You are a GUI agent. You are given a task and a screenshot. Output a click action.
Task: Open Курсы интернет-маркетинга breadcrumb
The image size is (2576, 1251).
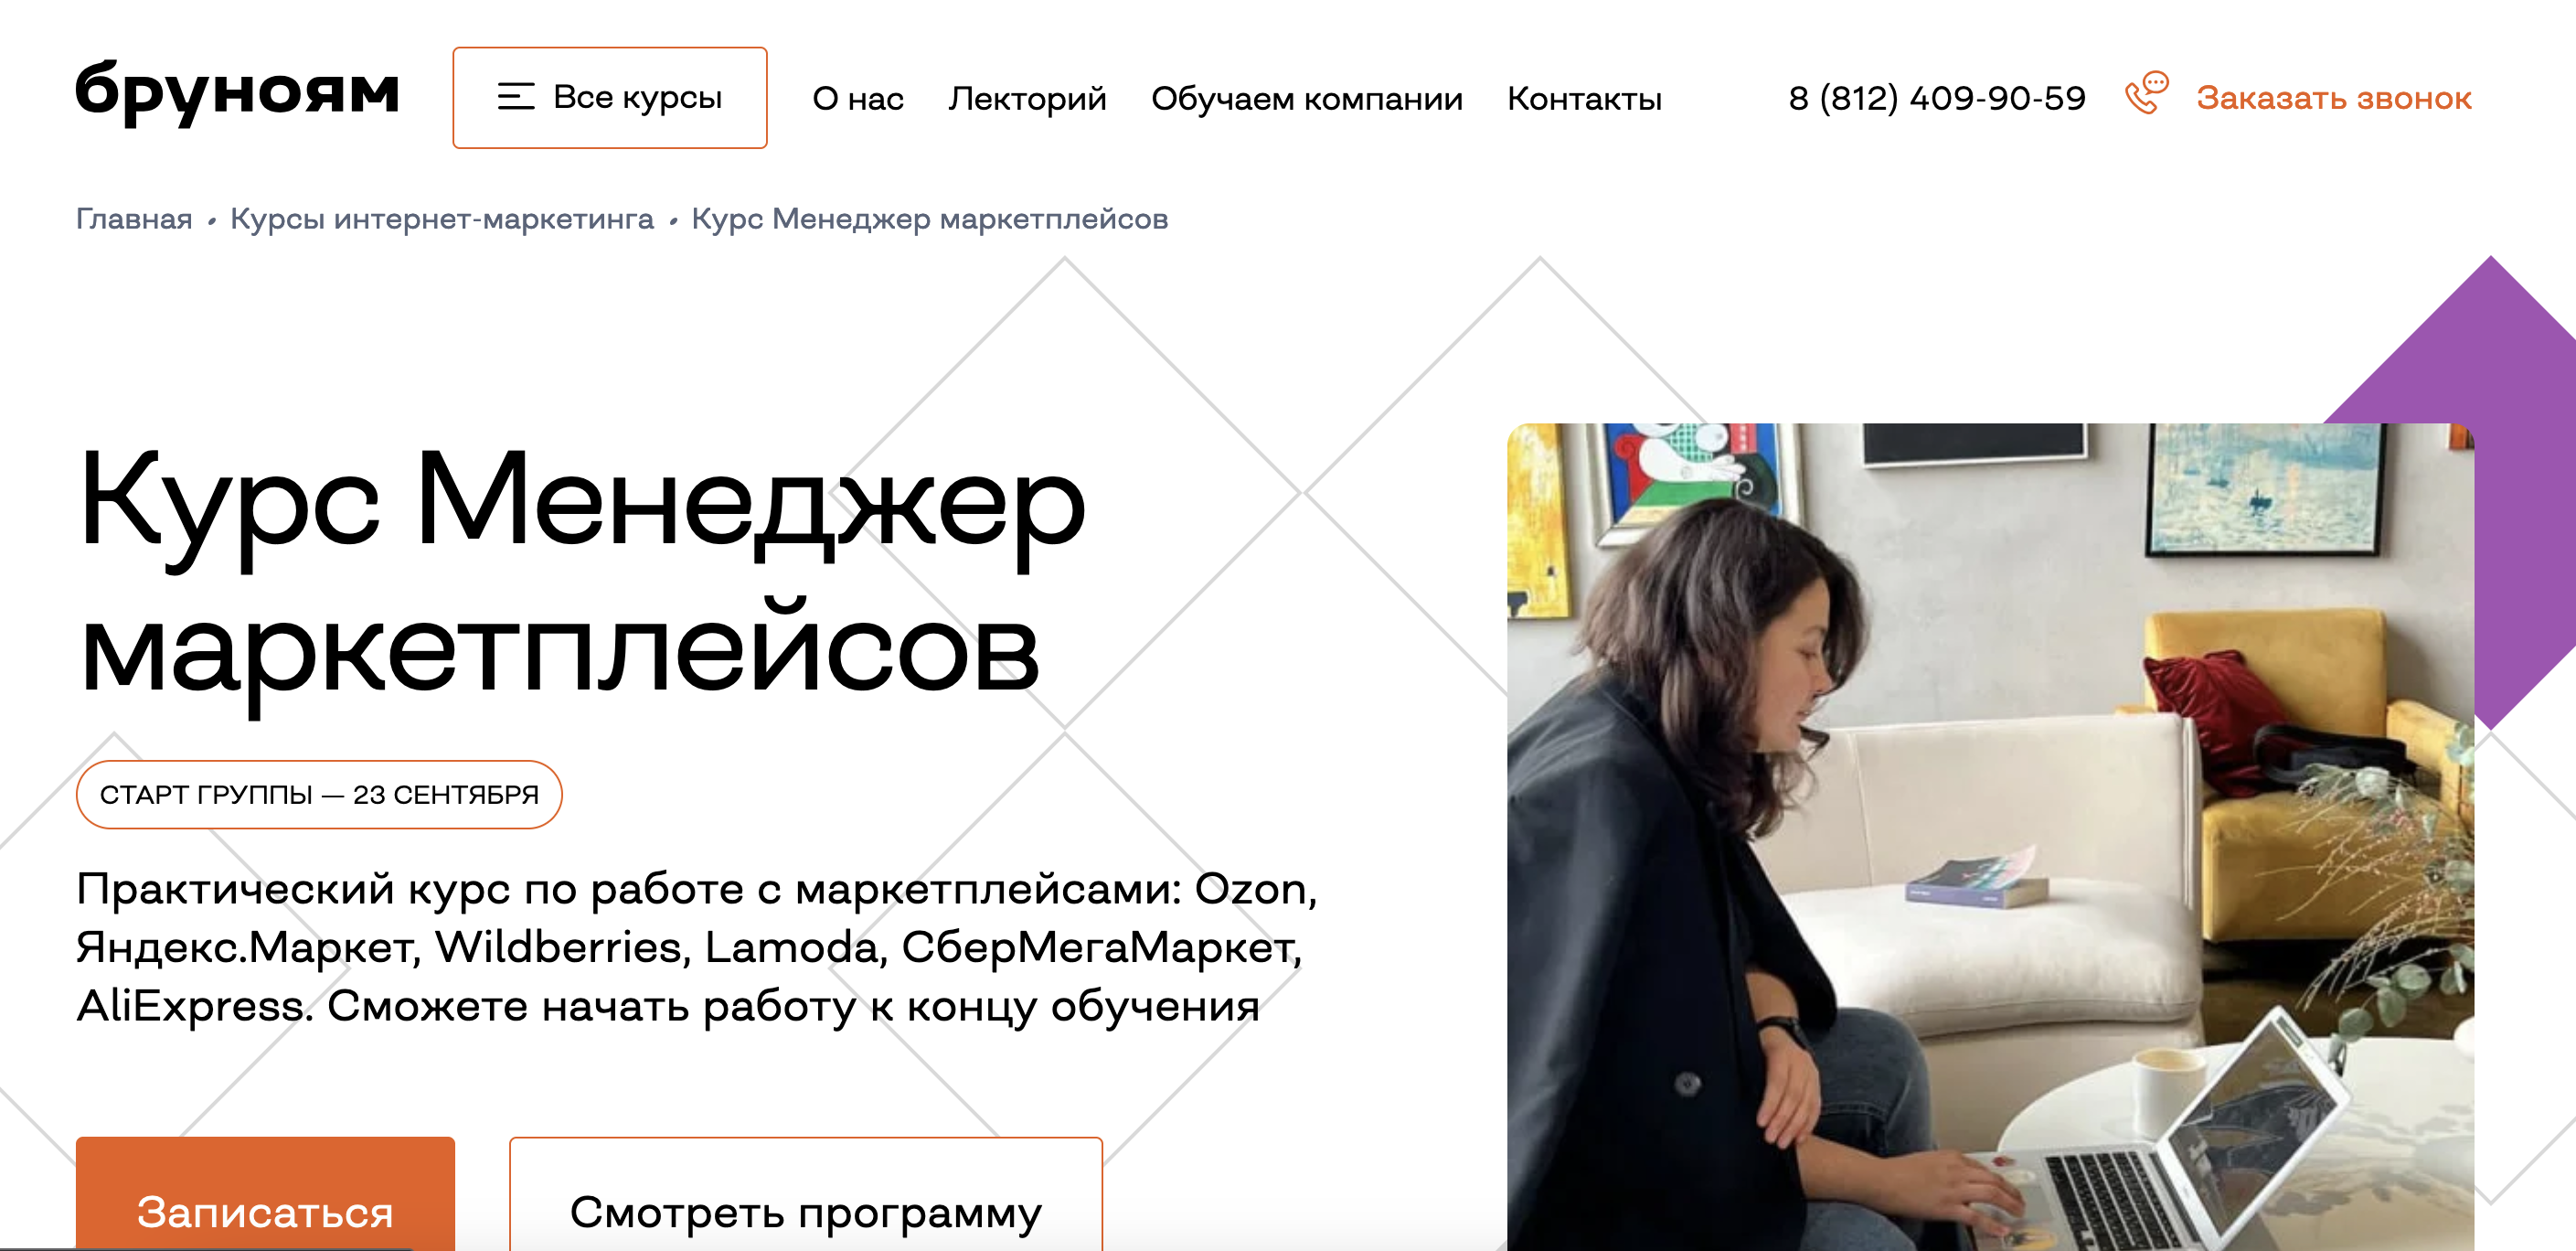[x=442, y=218]
